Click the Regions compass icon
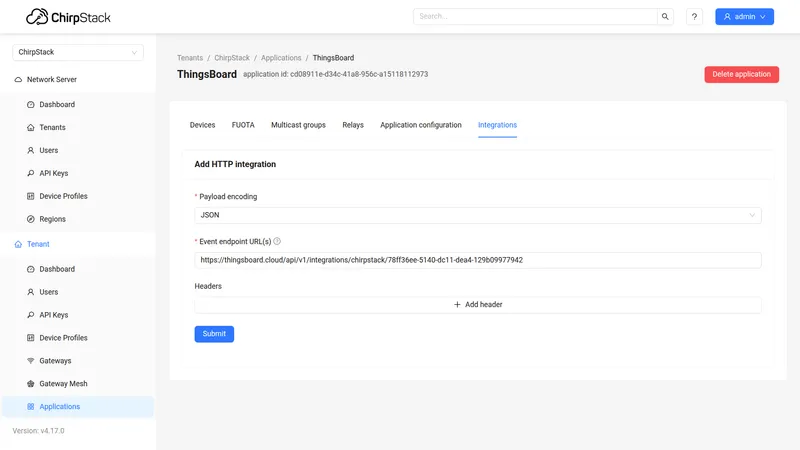 (31, 219)
